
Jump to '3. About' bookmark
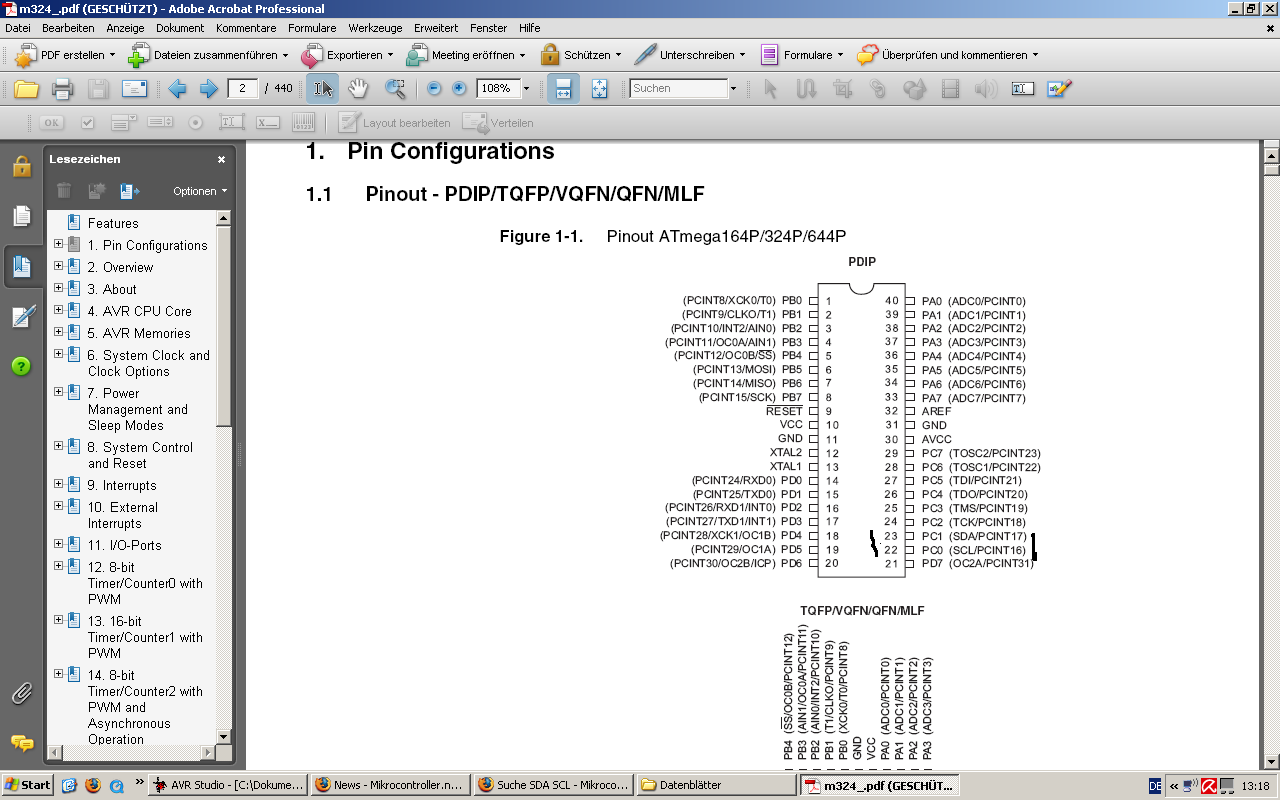112,289
